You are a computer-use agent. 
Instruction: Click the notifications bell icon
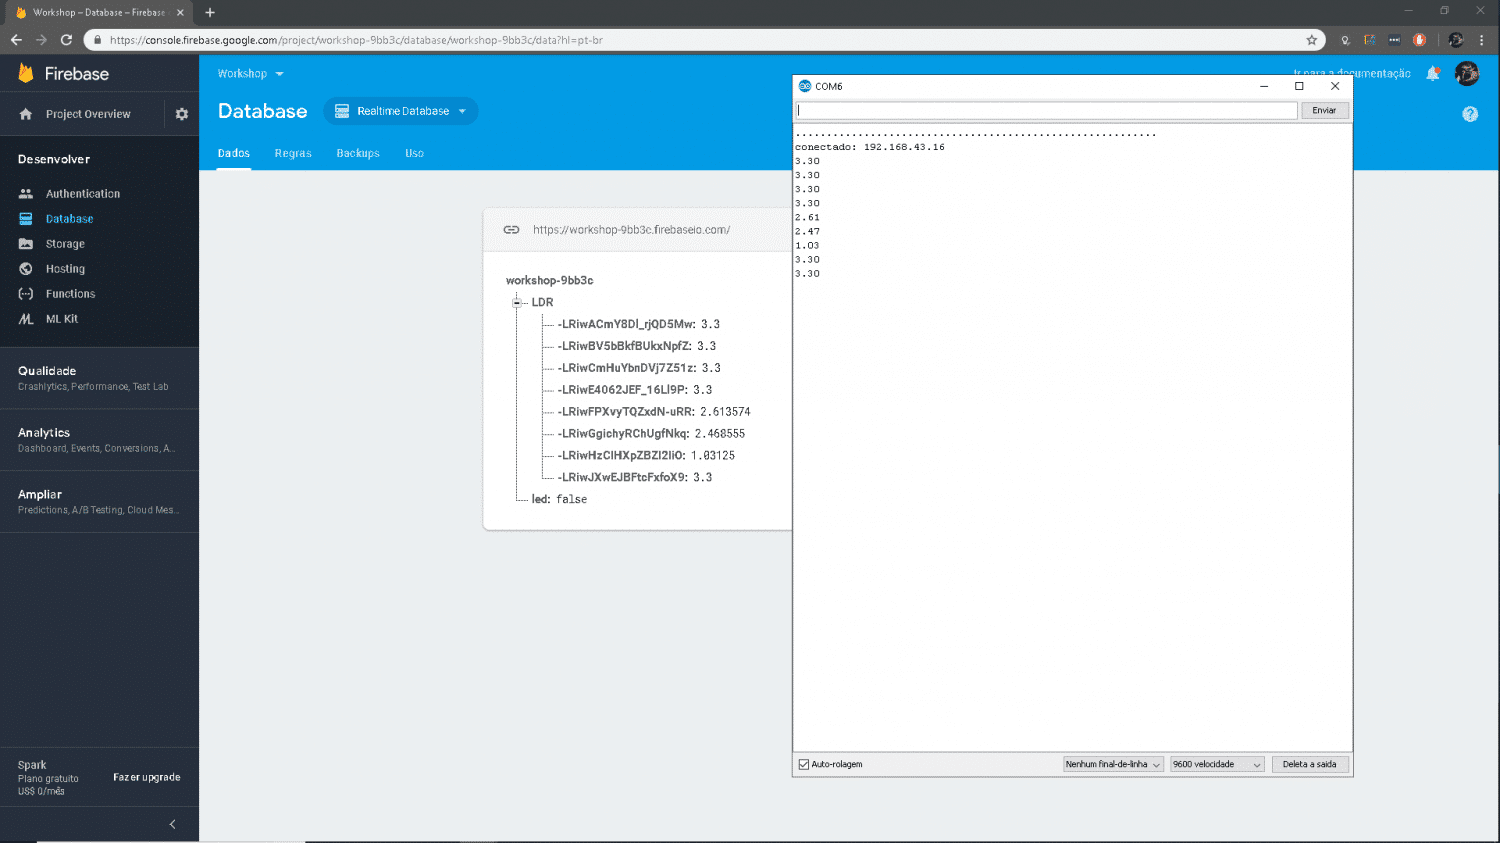point(1432,74)
